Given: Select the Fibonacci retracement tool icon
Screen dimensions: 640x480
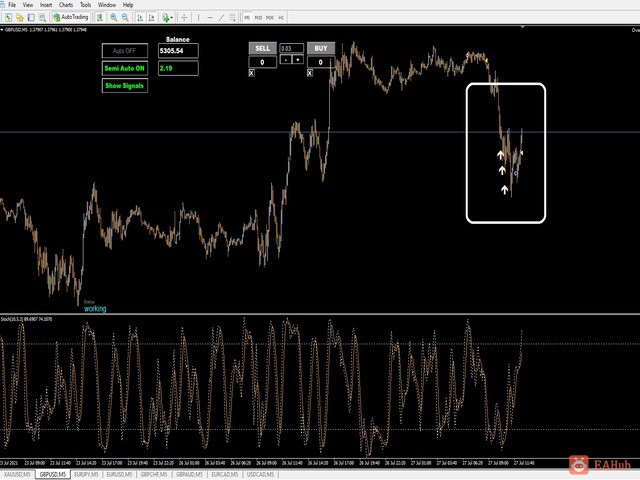Looking at the screenshot, I should pyautogui.click(x=233, y=18).
